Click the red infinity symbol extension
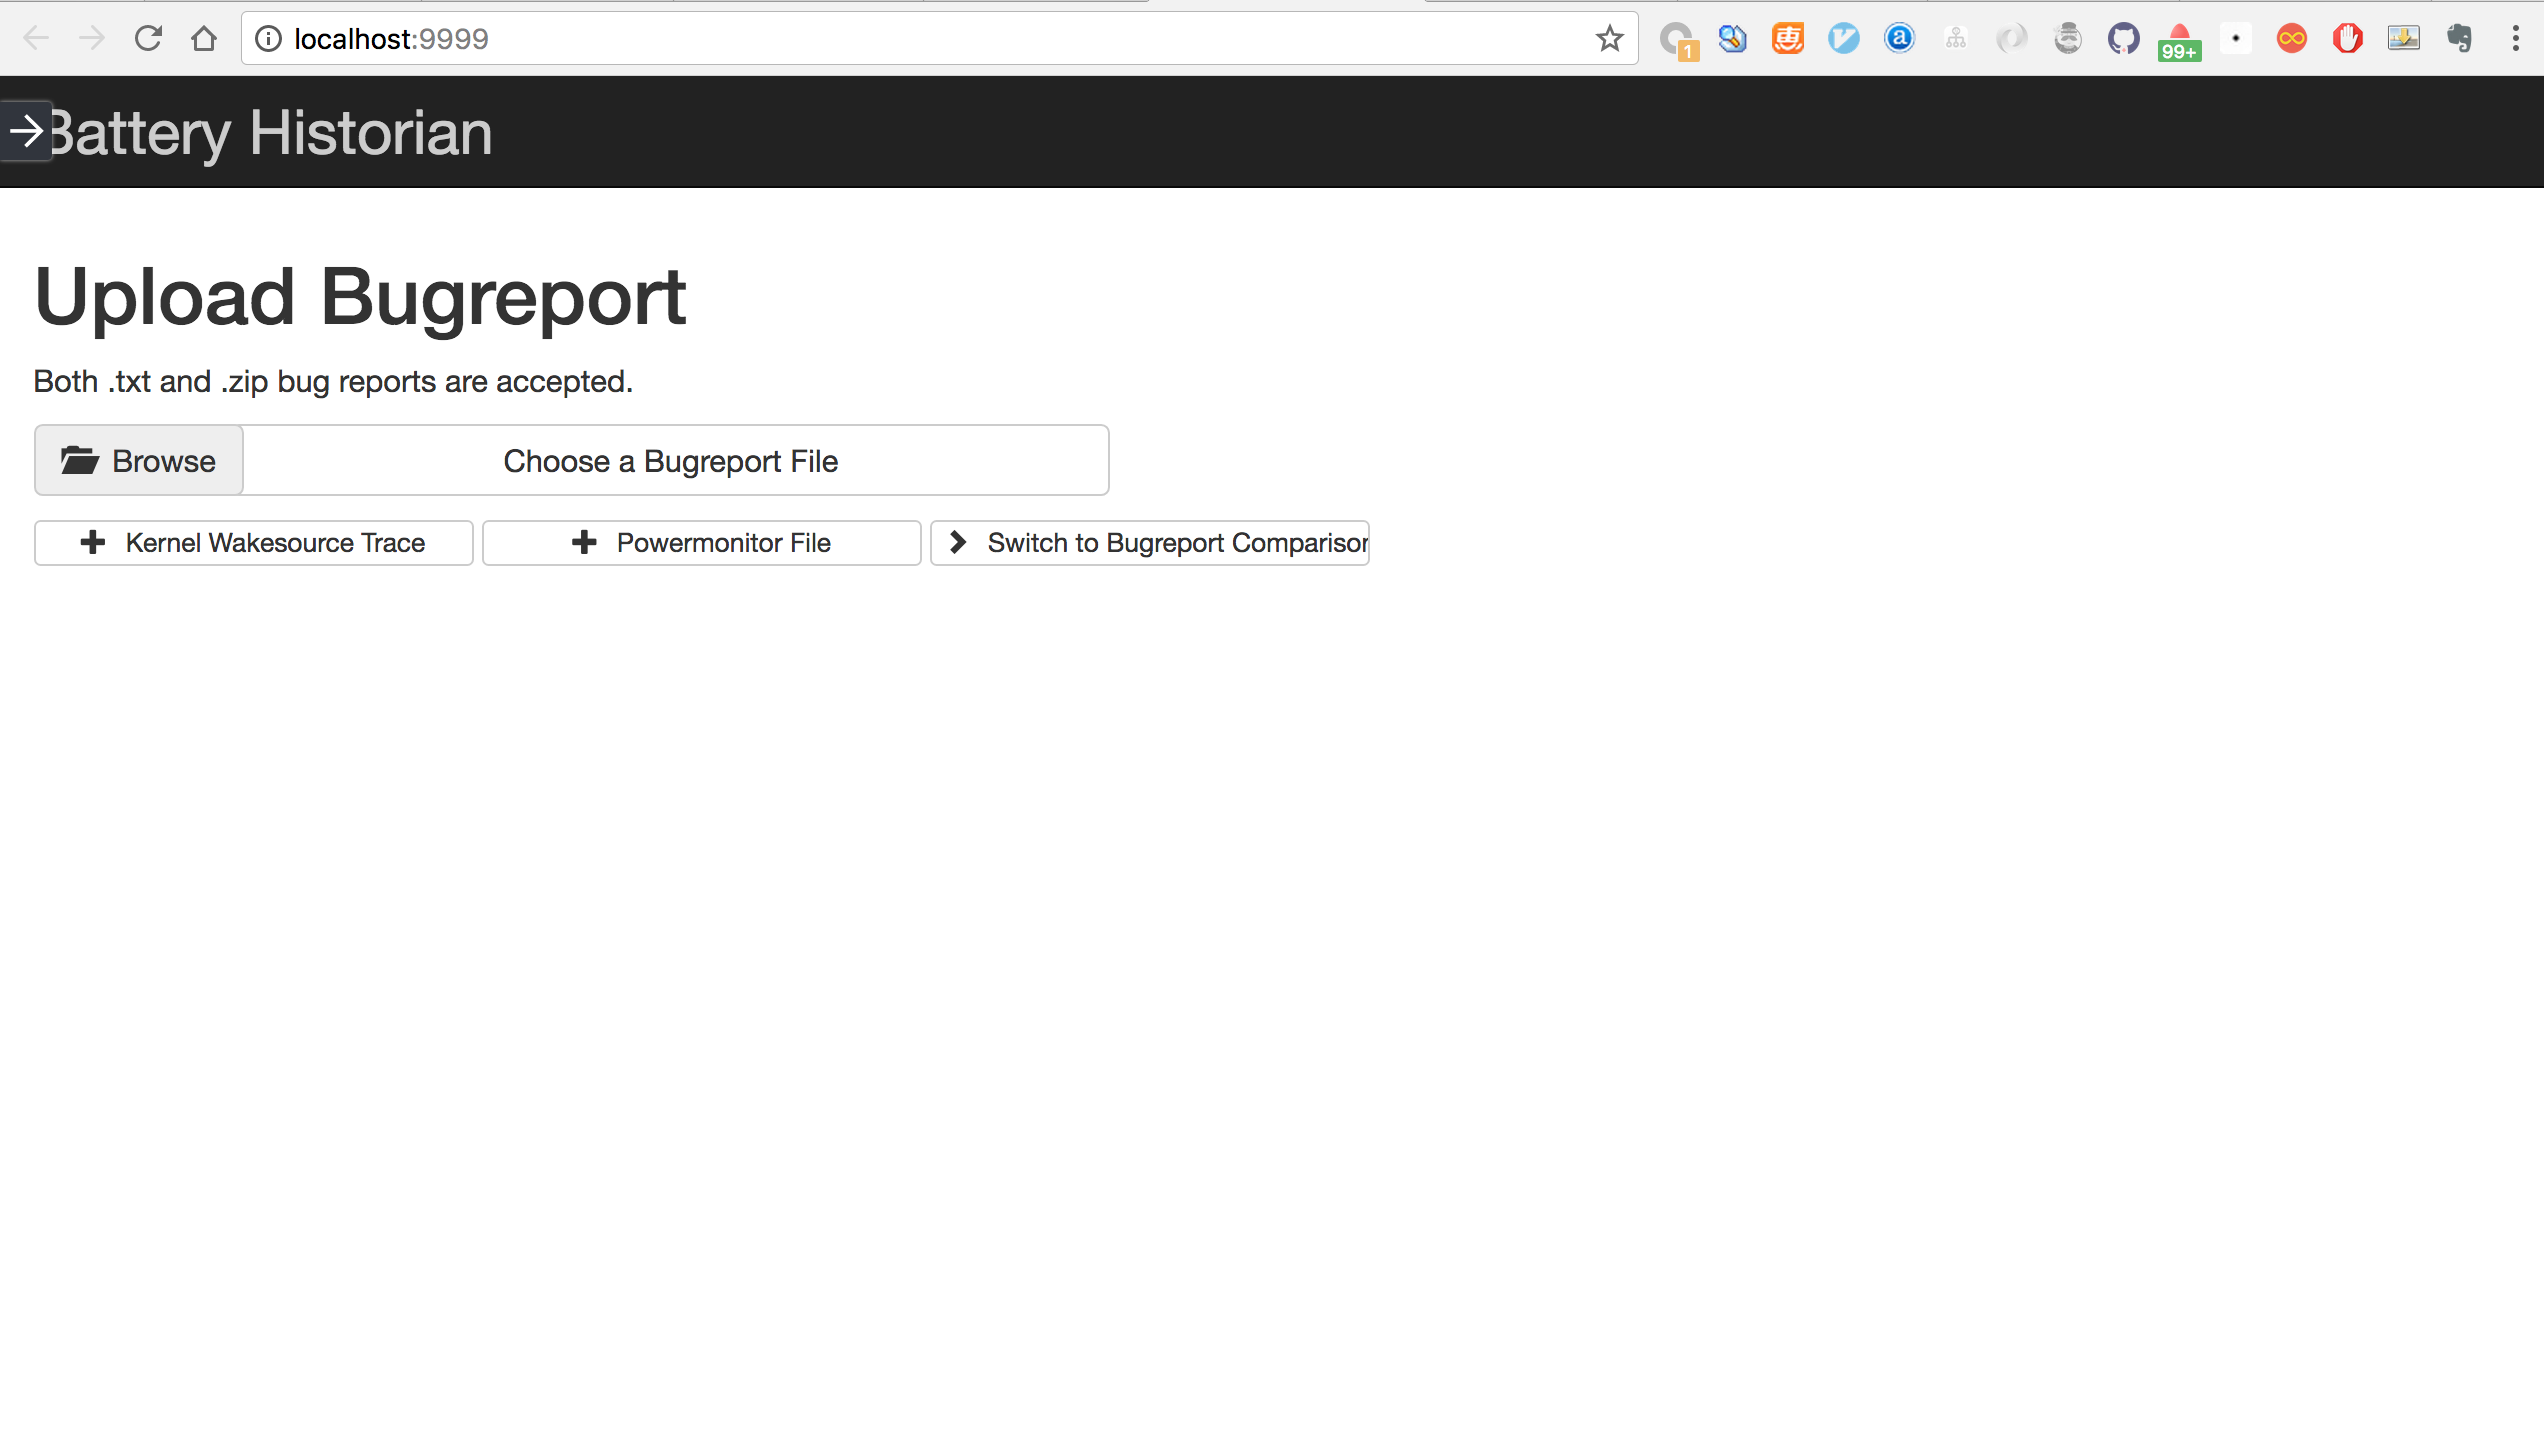The width and height of the screenshot is (2544, 1442). 2291,39
